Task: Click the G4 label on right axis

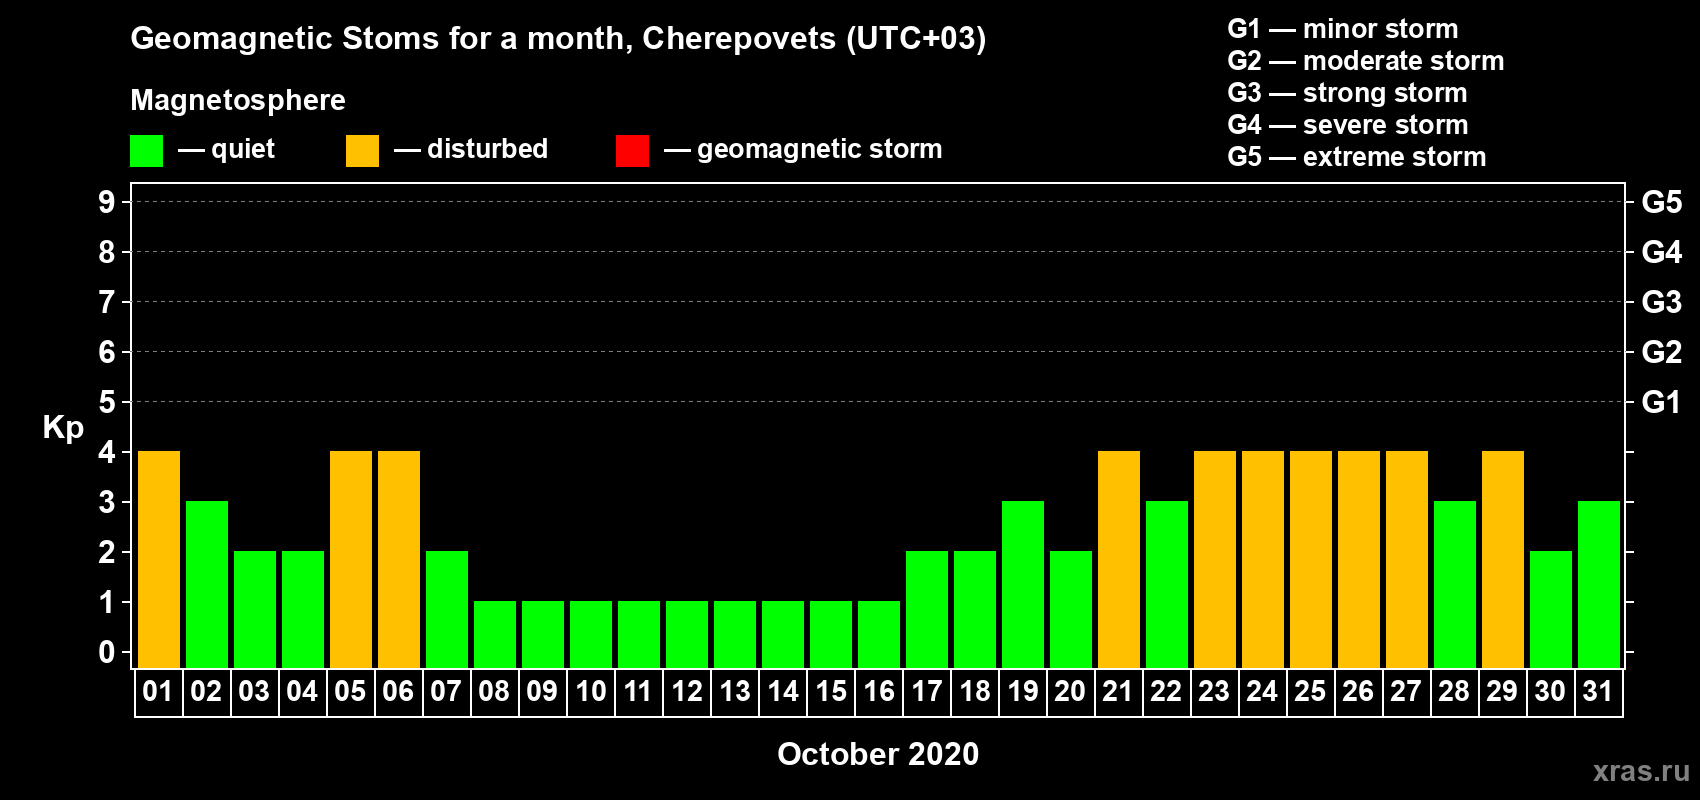Action: point(1662,252)
